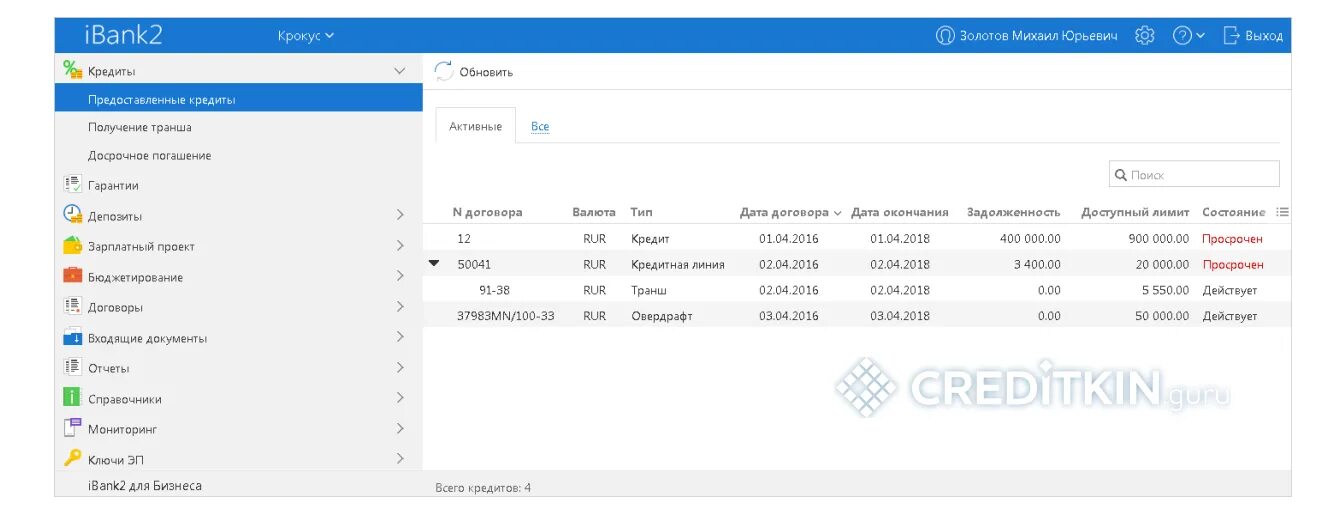
Task: Click the 400 000.00 debt value
Action: click(x=1030, y=239)
